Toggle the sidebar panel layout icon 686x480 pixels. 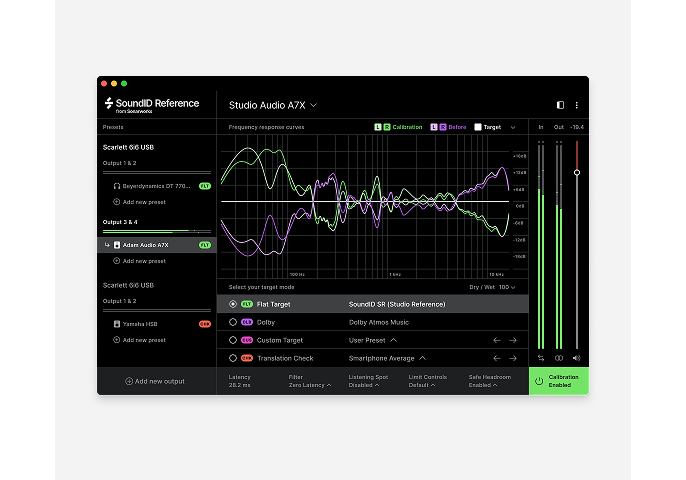click(560, 105)
